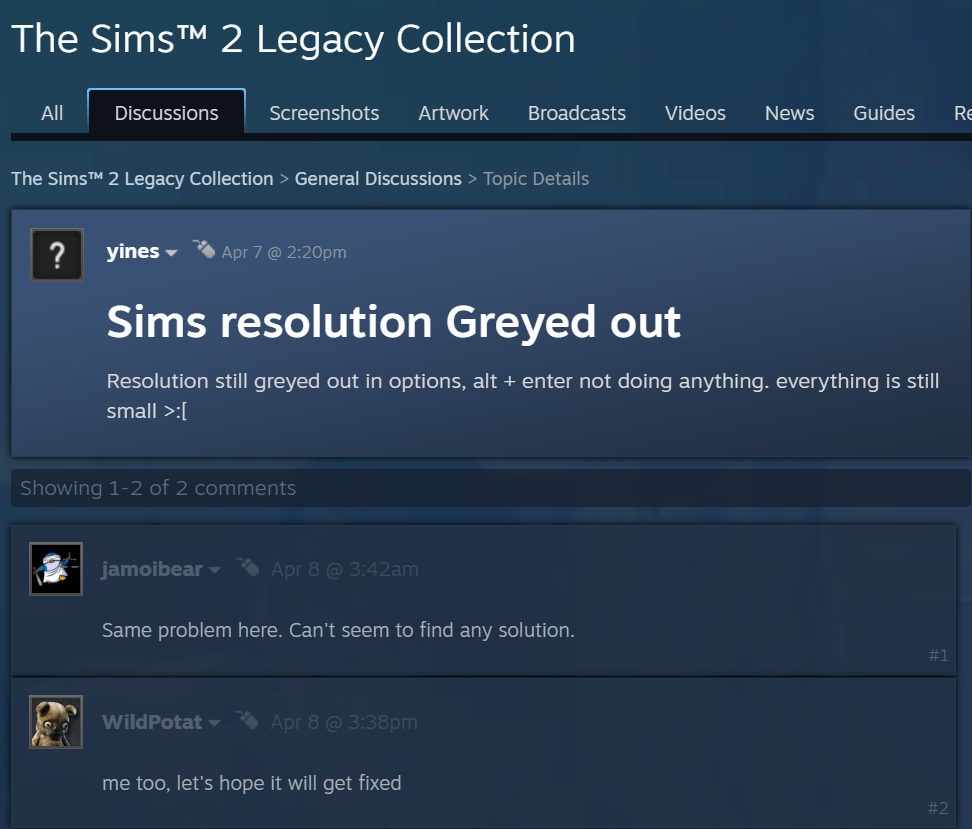972x829 pixels.
Task: Switch to the Screenshots tab
Action: 324,113
